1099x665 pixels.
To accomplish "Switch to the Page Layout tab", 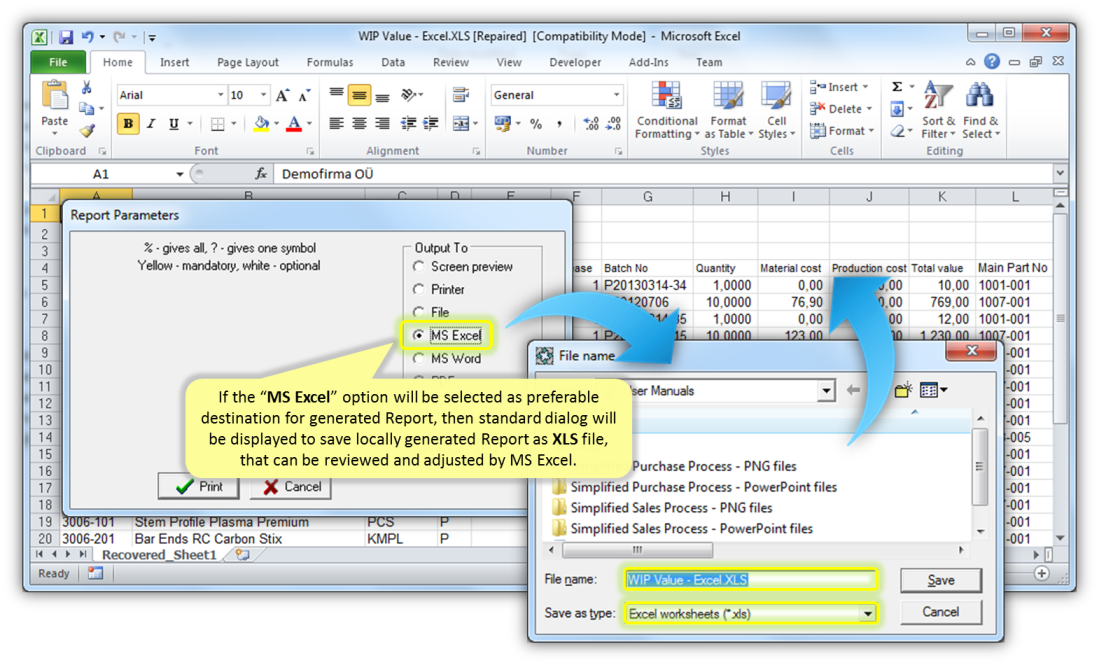I will 247,62.
